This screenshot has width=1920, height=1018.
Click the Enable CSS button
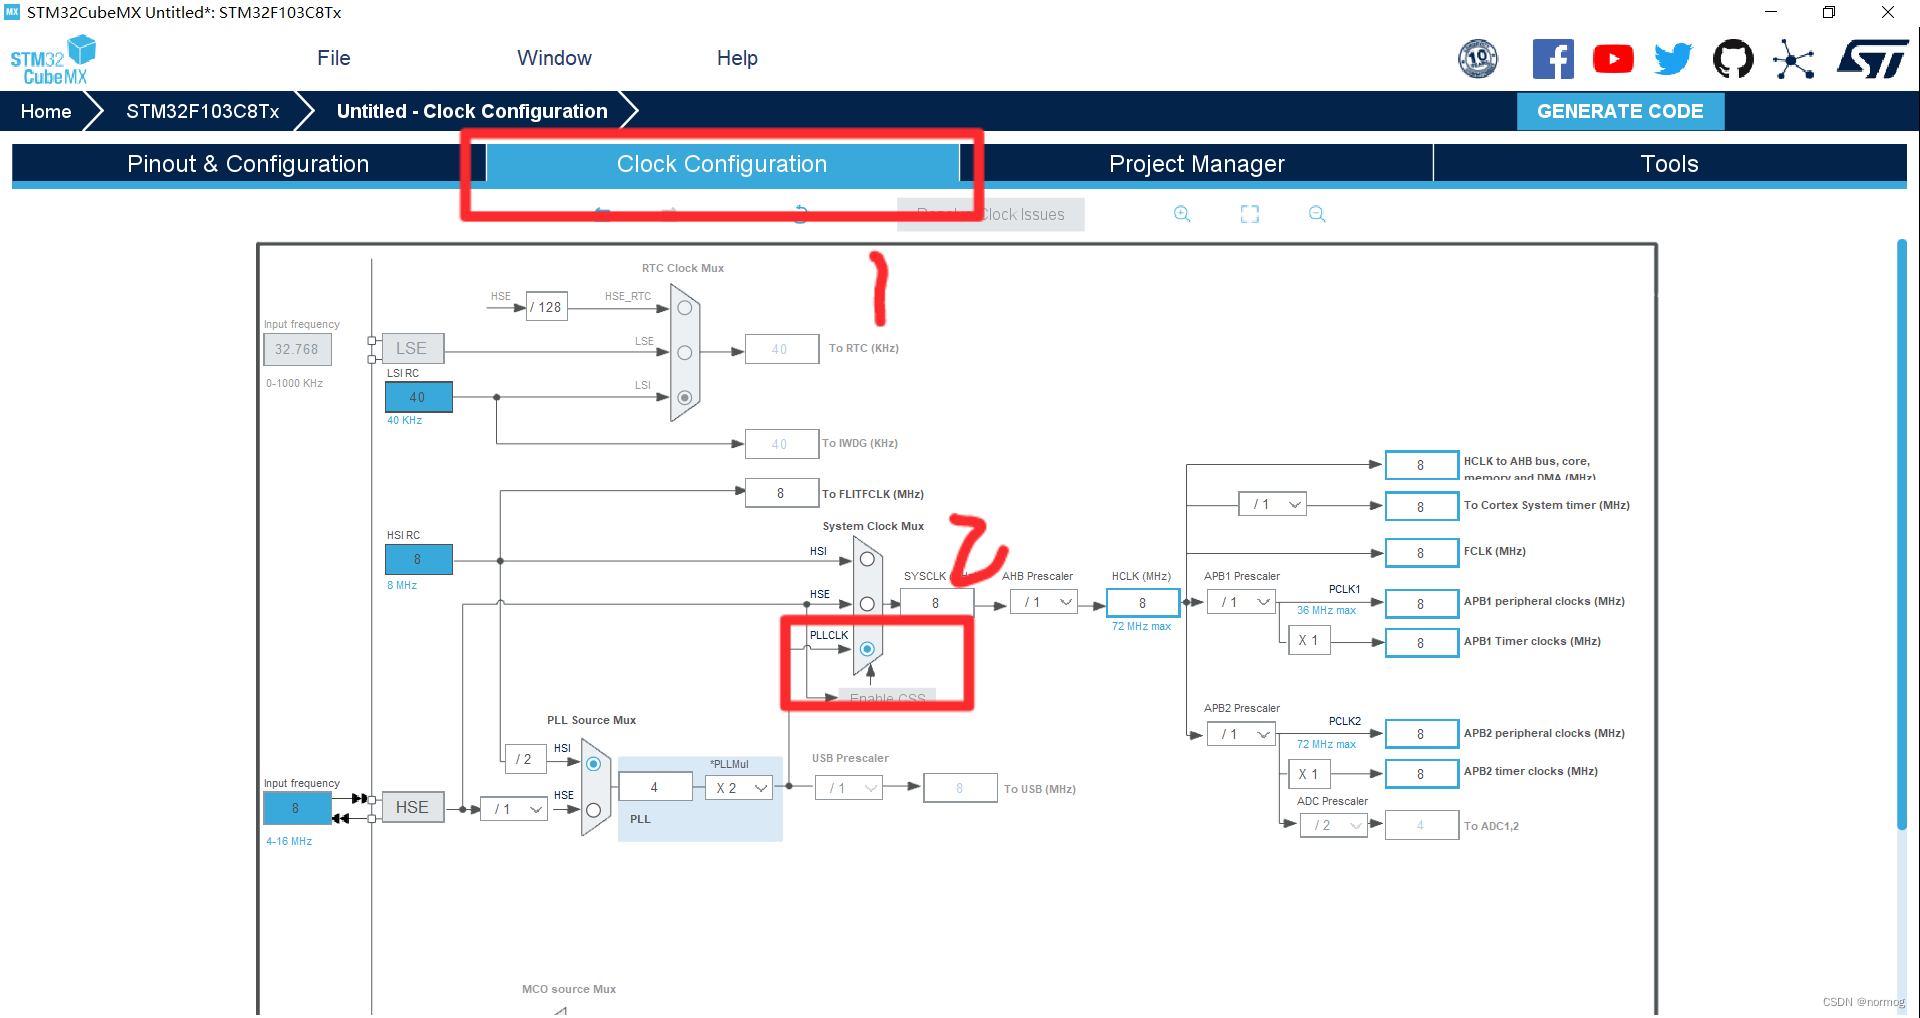(x=887, y=698)
